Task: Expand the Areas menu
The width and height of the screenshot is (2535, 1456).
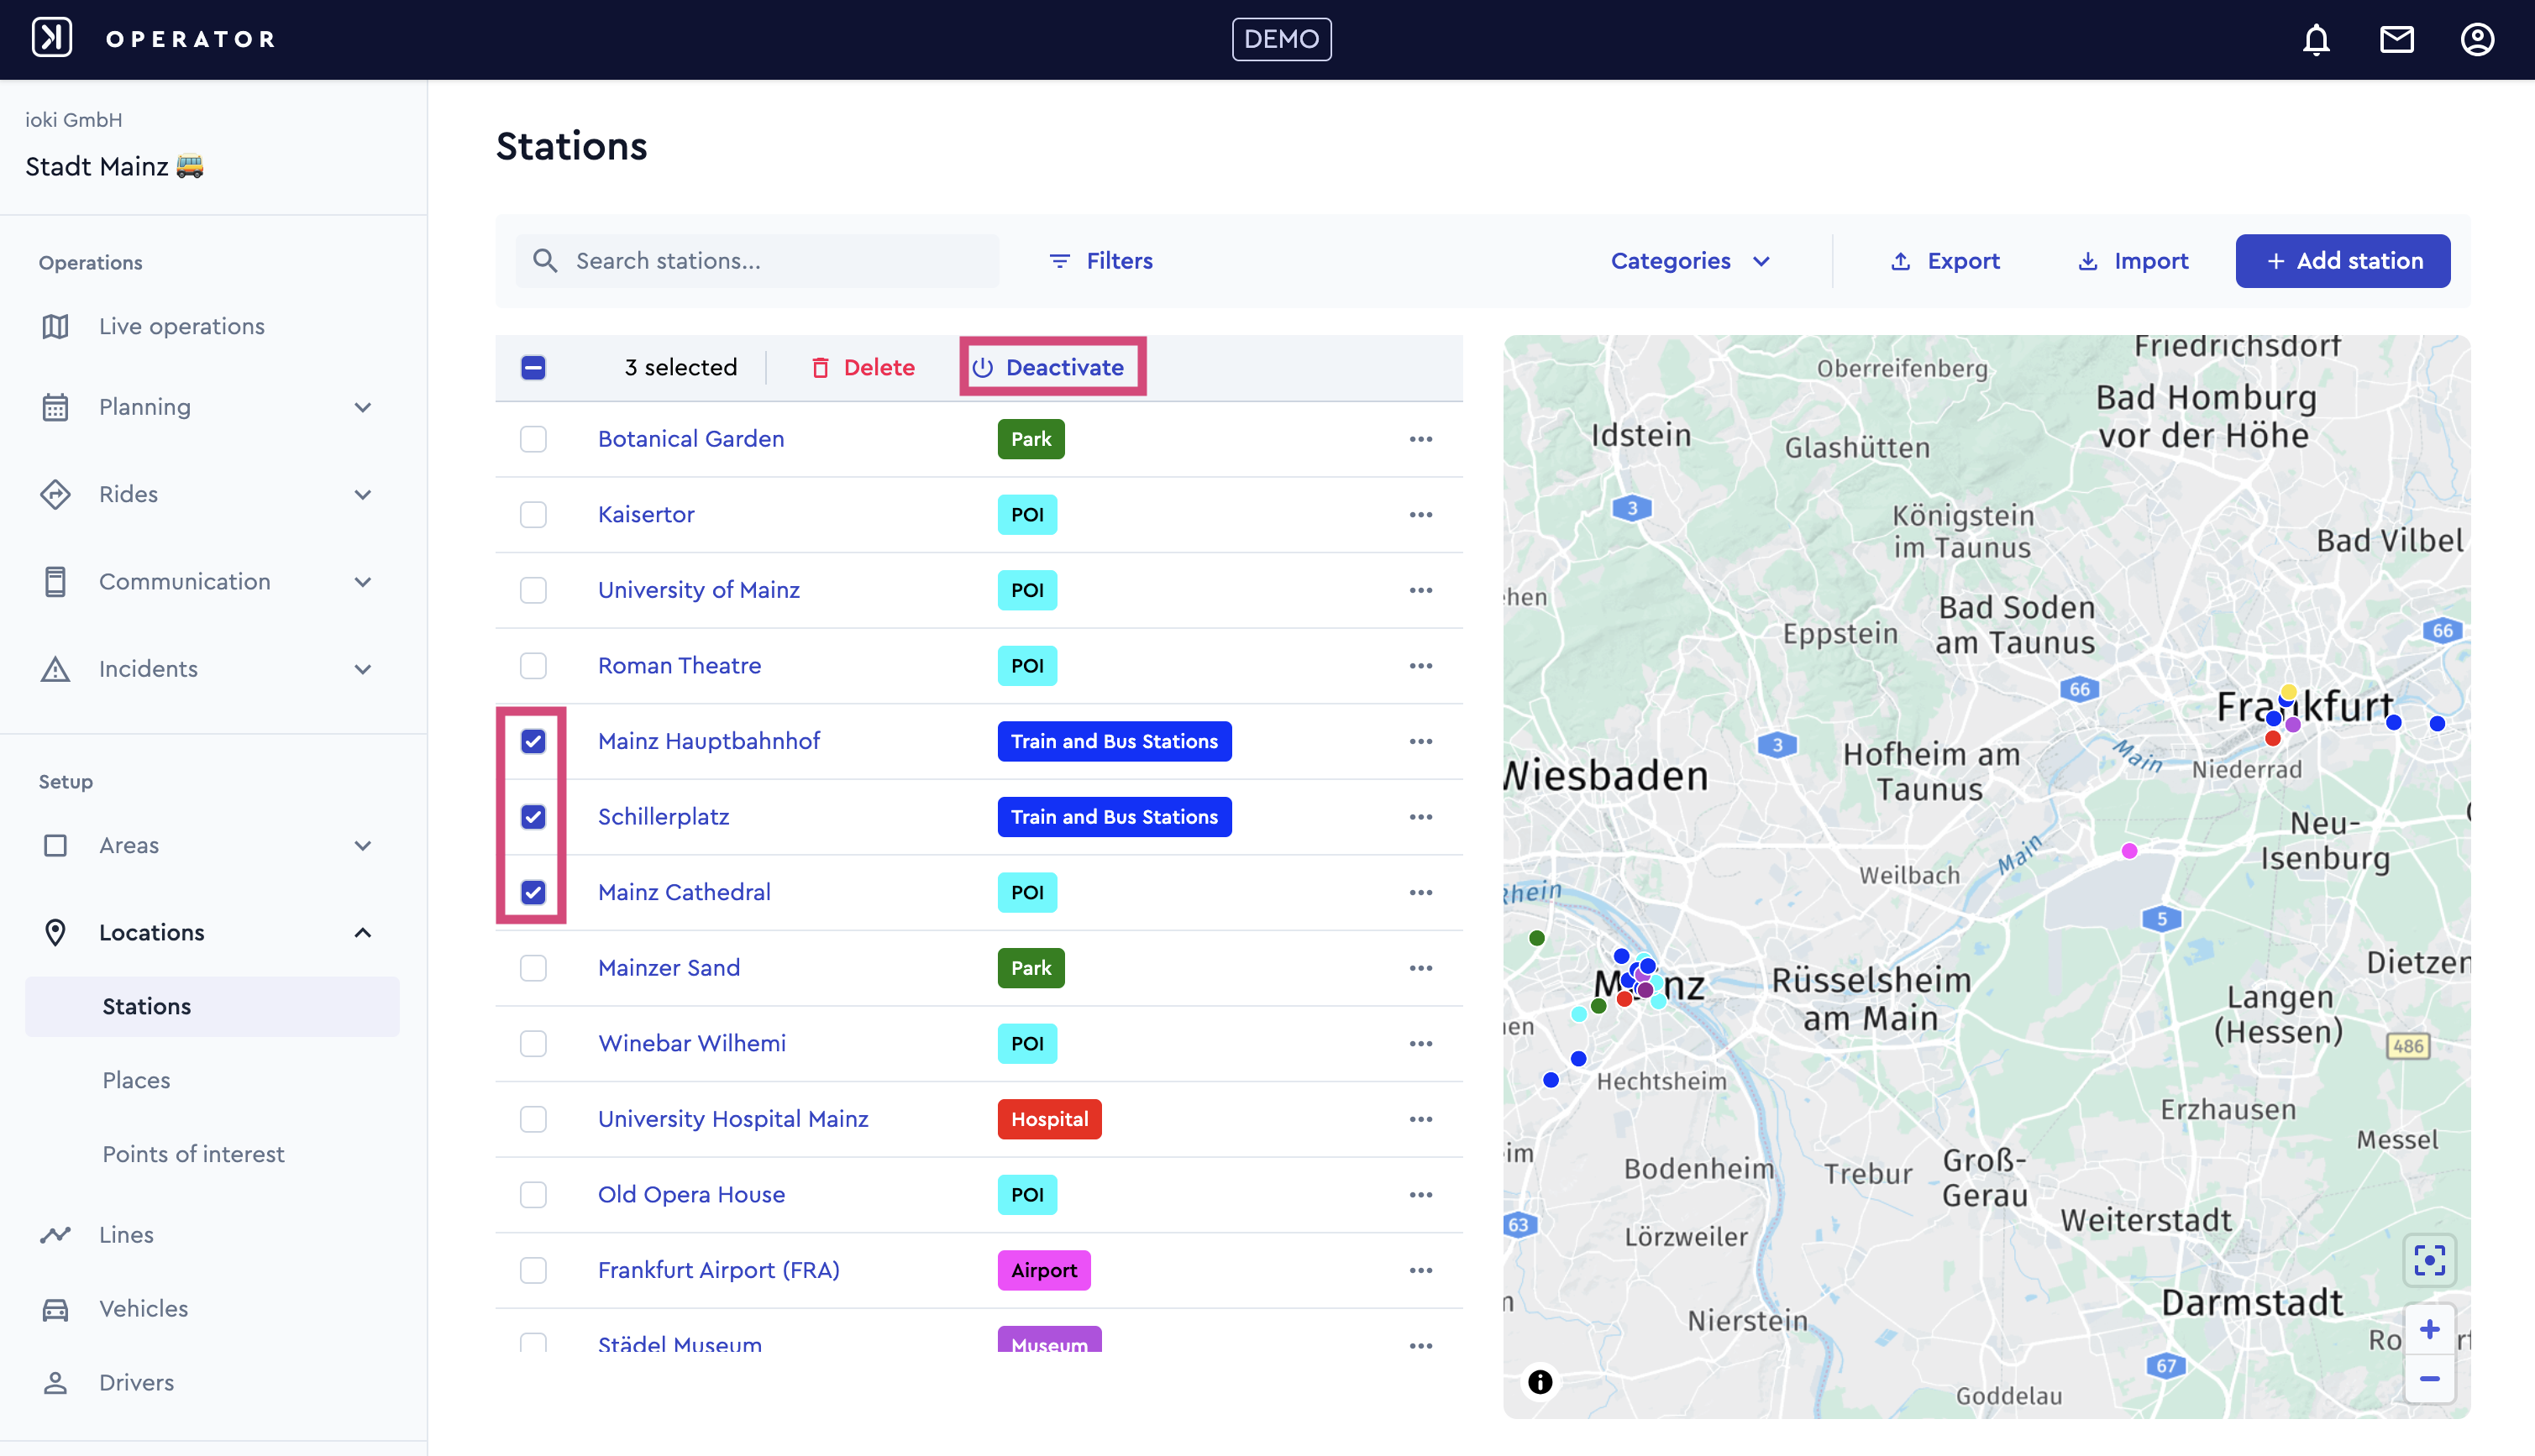Action: click(x=363, y=846)
